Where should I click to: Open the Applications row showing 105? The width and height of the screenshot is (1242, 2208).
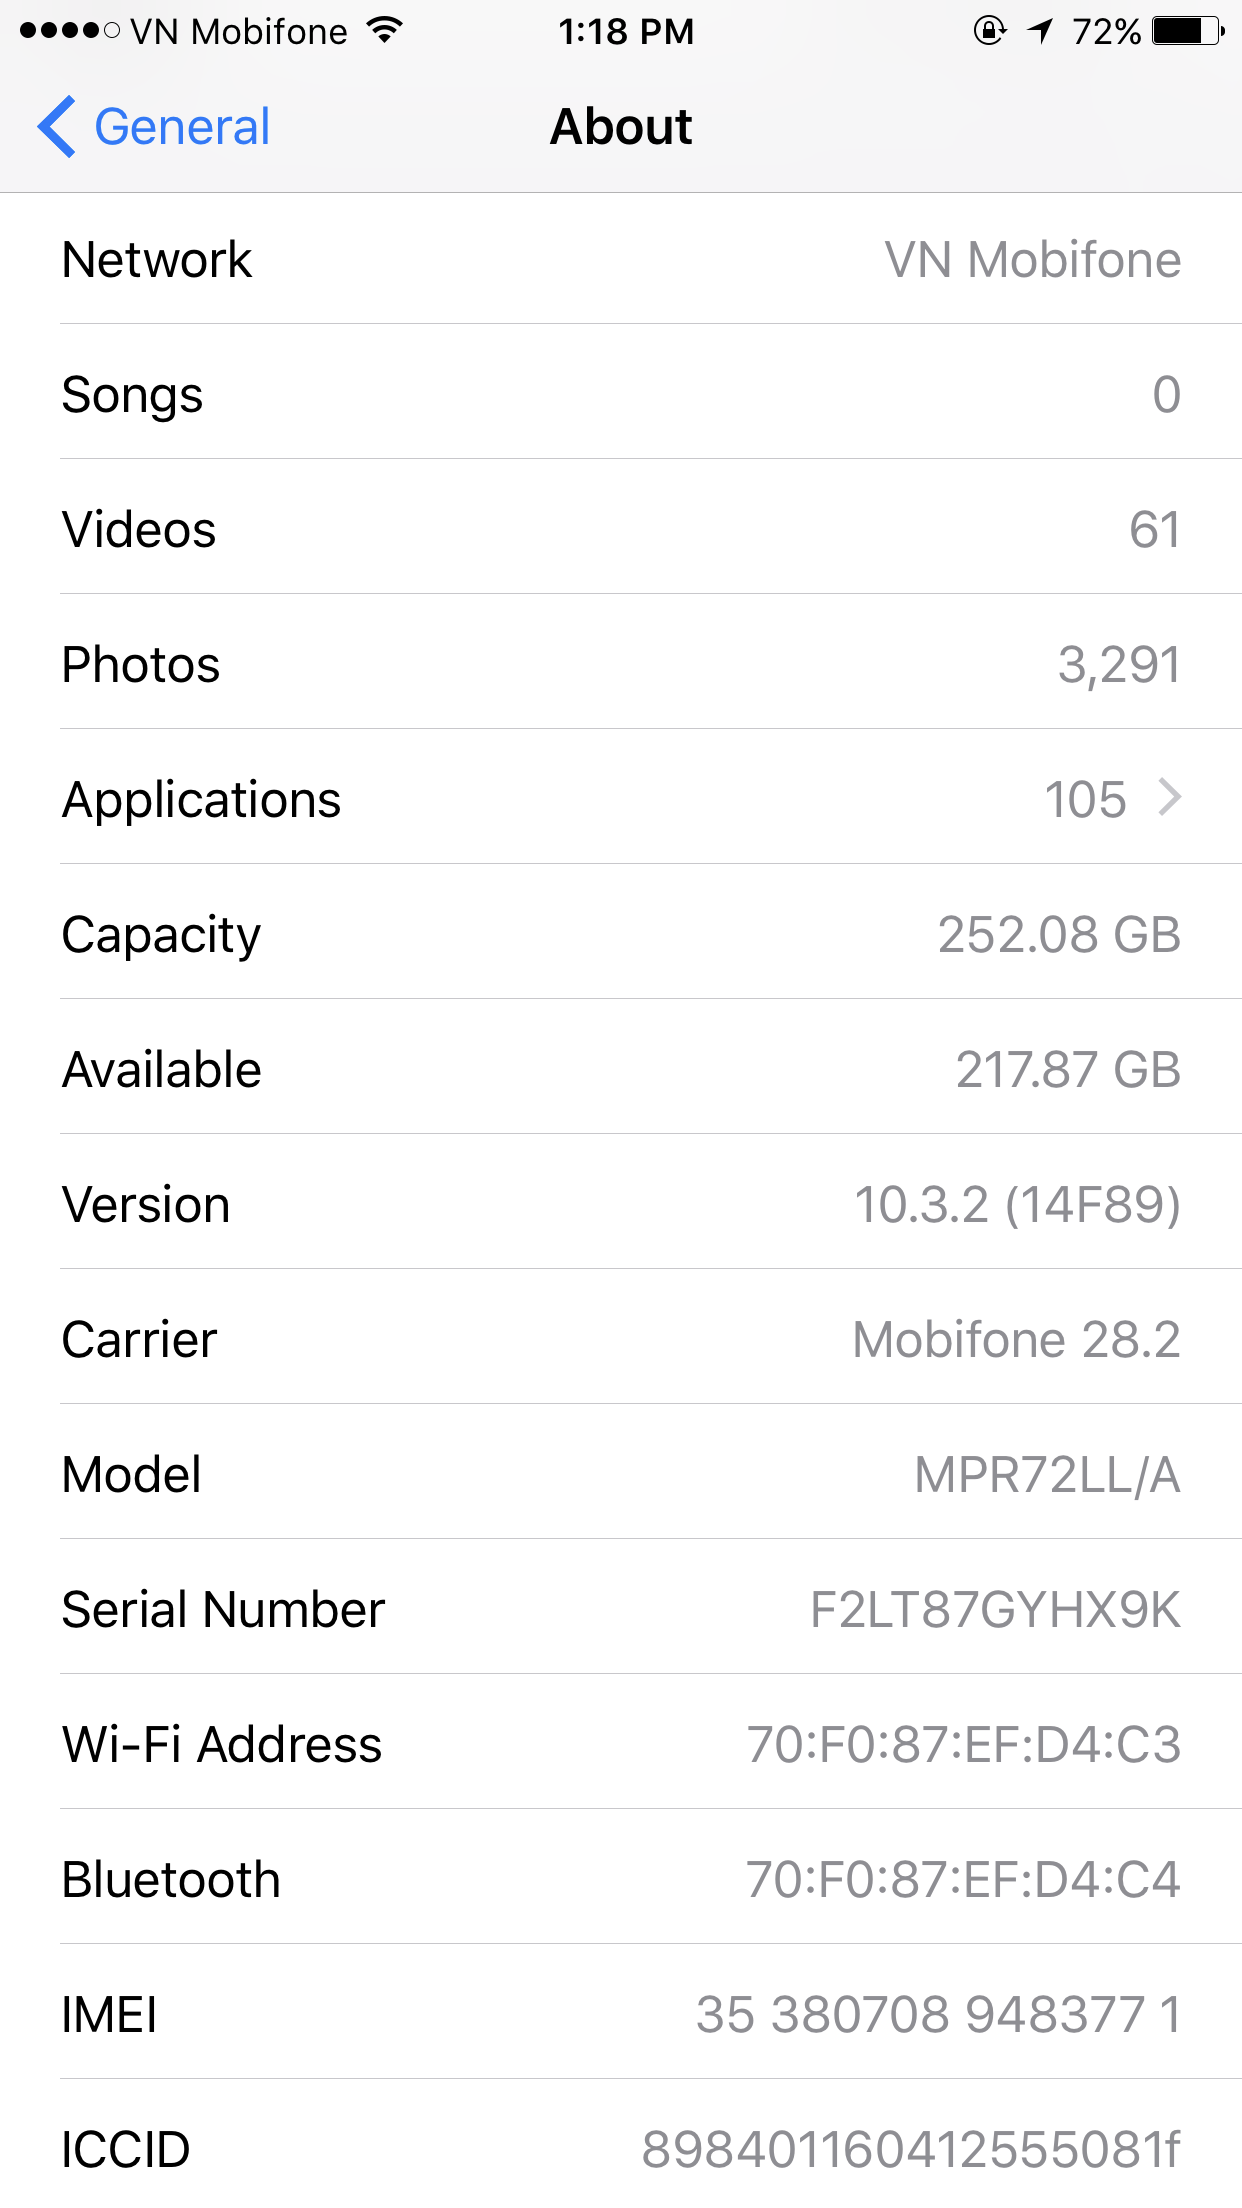tap(620, 799)
